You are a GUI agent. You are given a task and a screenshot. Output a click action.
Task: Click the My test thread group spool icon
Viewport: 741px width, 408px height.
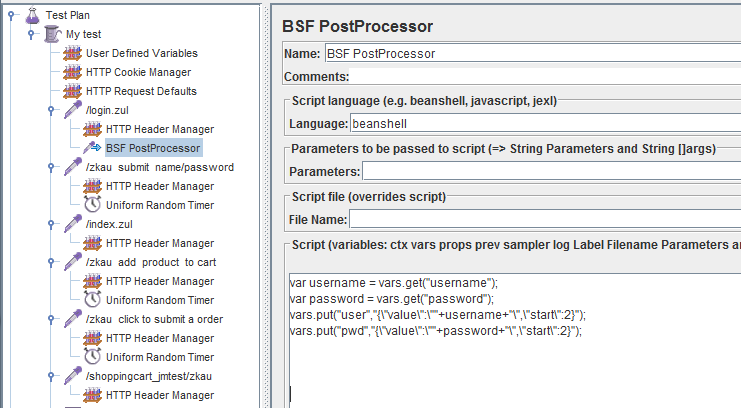52,34
